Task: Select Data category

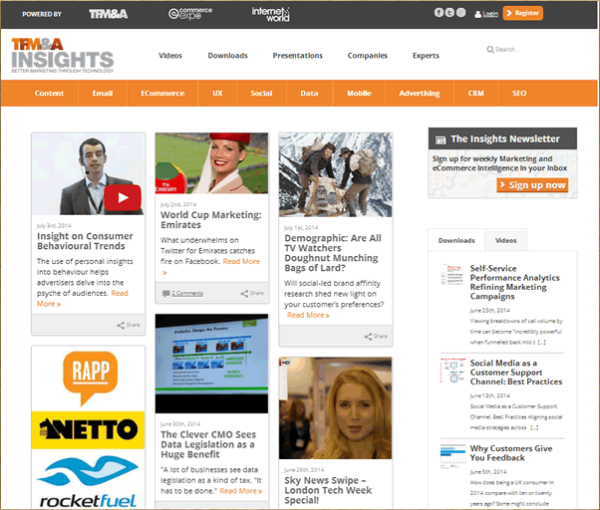Action: tap(309, 93)
